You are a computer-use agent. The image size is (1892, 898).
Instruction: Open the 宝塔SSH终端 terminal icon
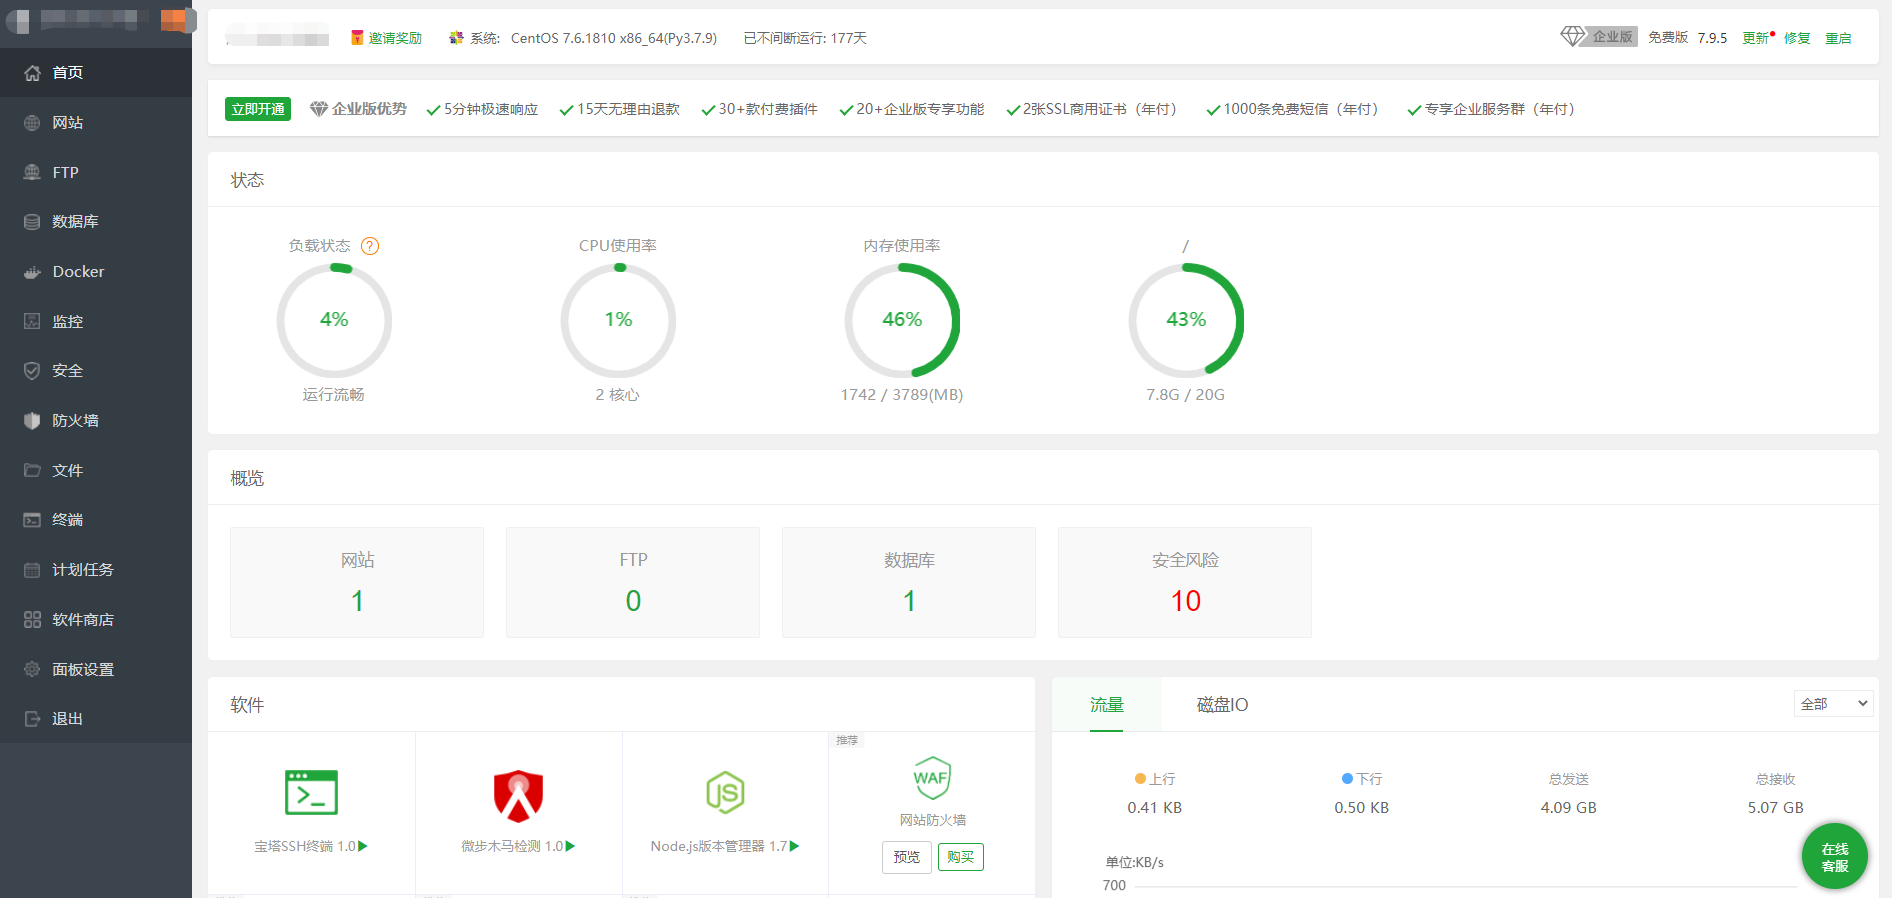(311, 793)
